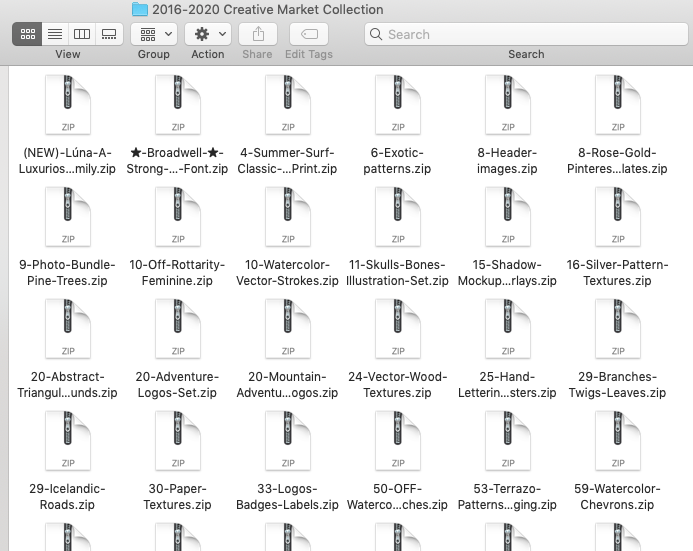
Task: Select the 30-Paper-Textures.zip icon
Action: (x=178, y=441)
